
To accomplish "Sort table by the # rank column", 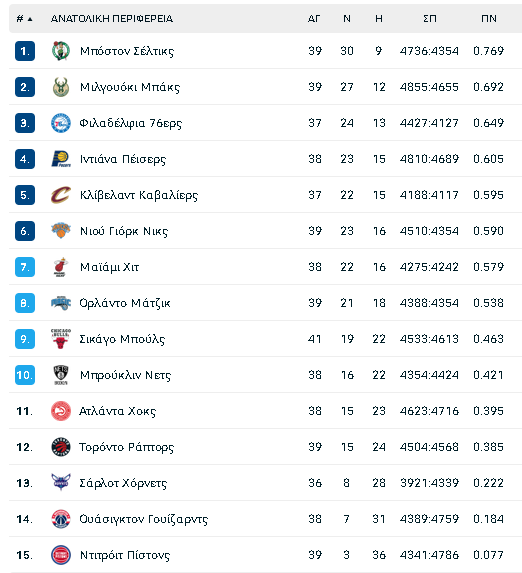I will [24, 19].
